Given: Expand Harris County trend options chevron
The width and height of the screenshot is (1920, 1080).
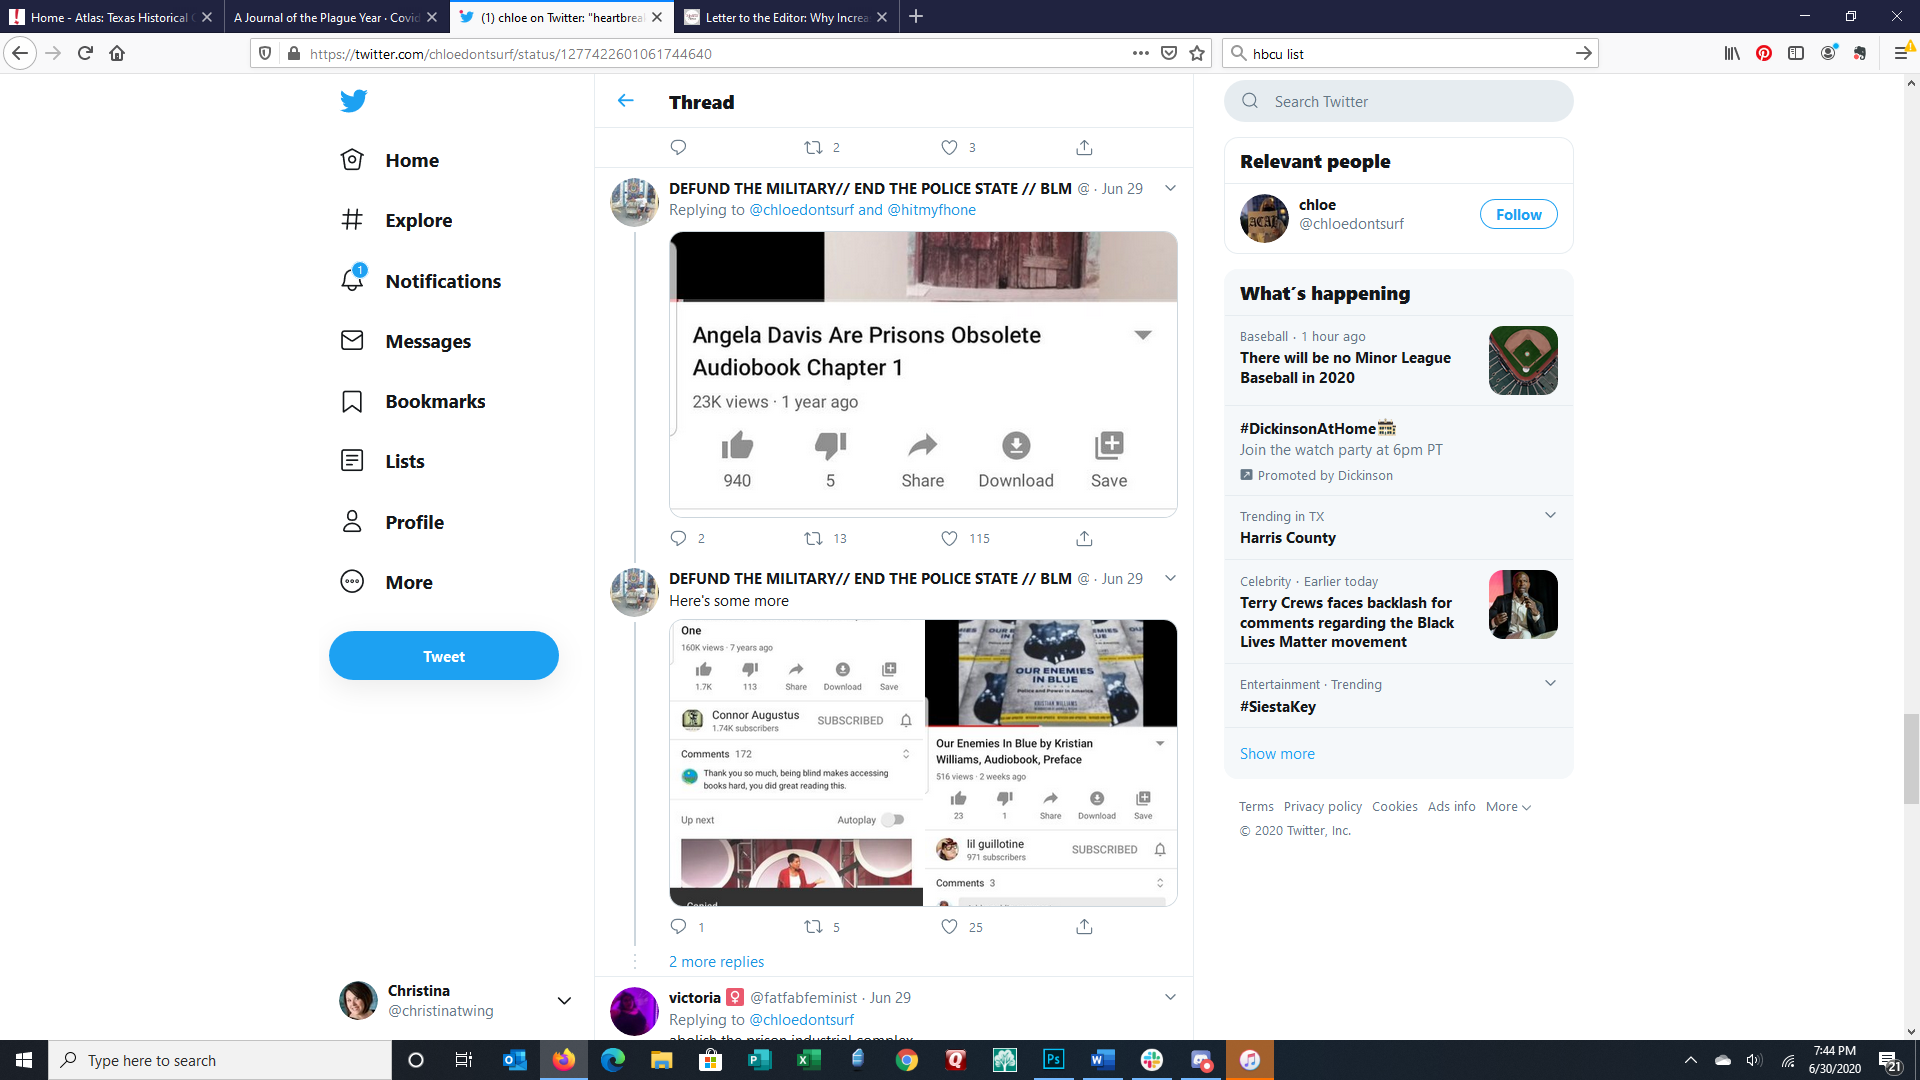Looking at the screenshot, I should 1550,516.
